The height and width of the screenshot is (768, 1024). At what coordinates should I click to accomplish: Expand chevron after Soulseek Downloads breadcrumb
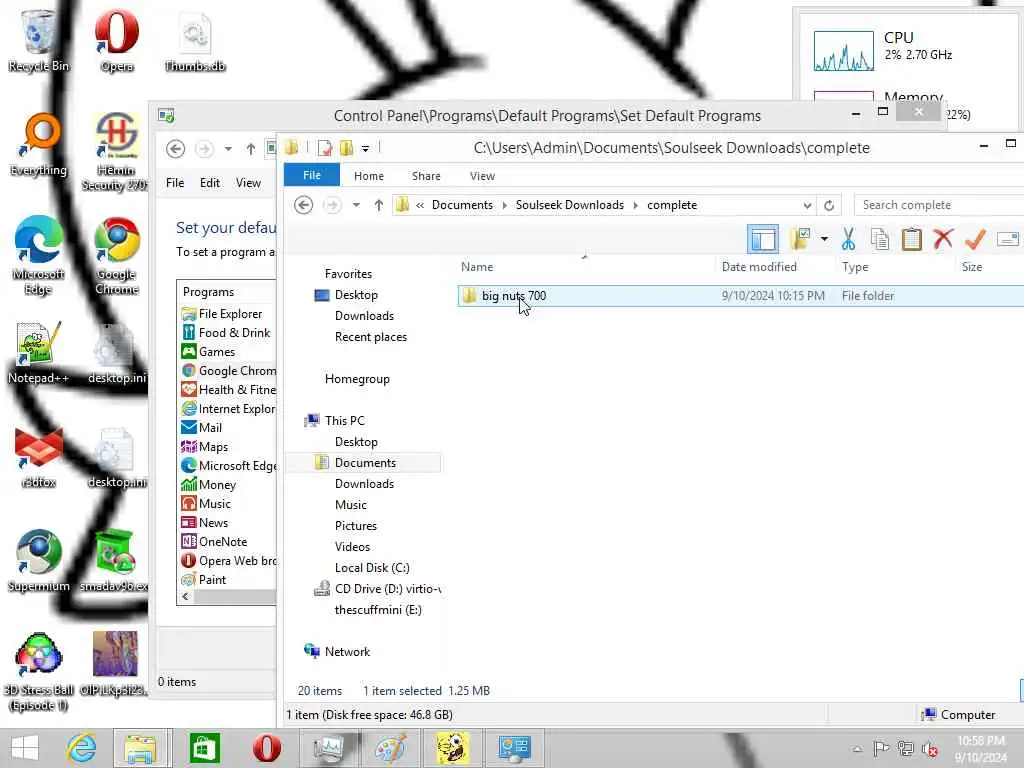click(x=635, y=205)
